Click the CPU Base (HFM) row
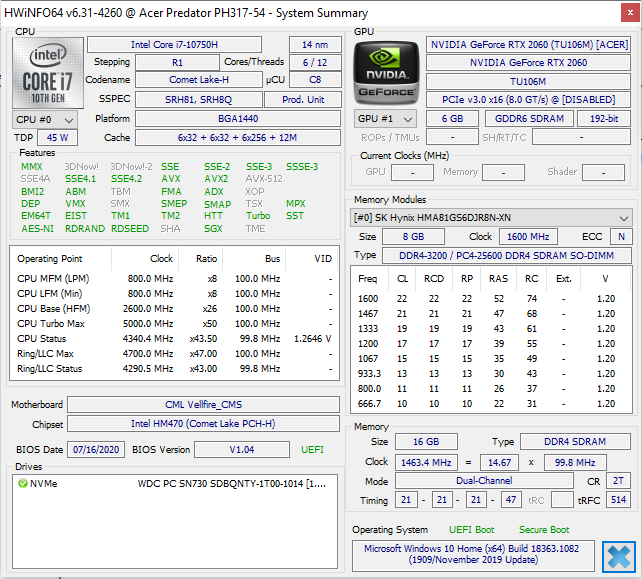The width and height of the screenshot is (642, 579). [174, 308]
